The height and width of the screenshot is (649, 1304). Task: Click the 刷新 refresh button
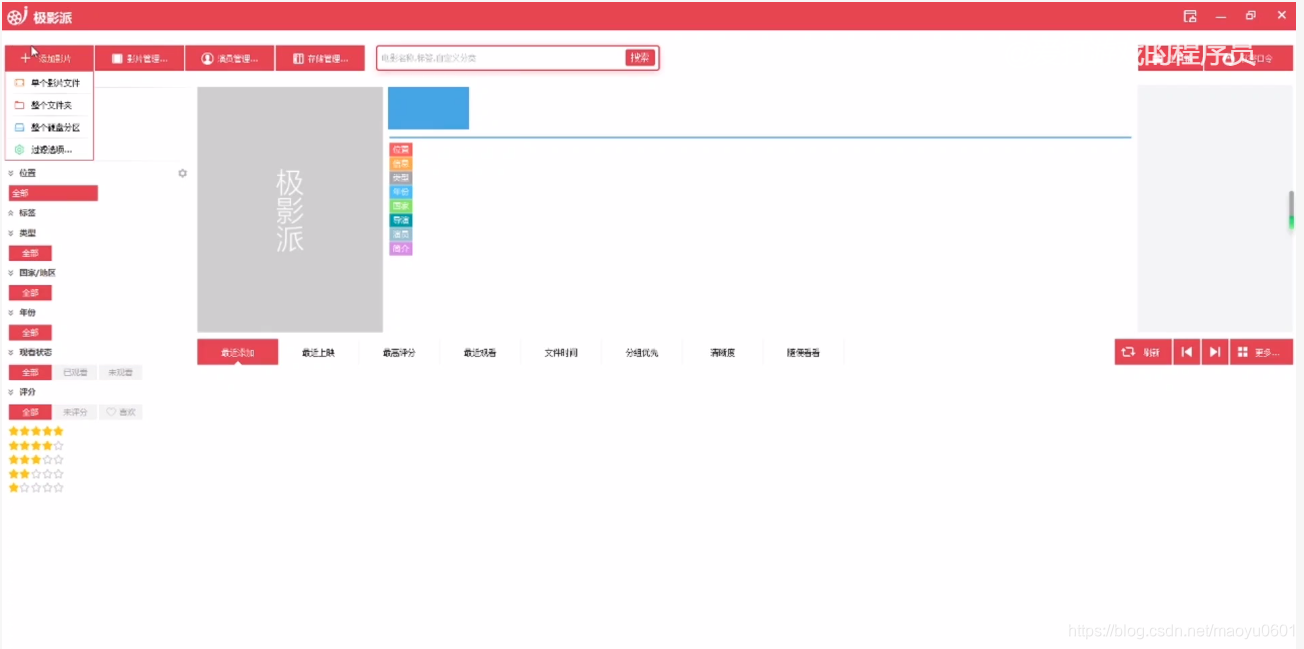[x=1143, y=352]
